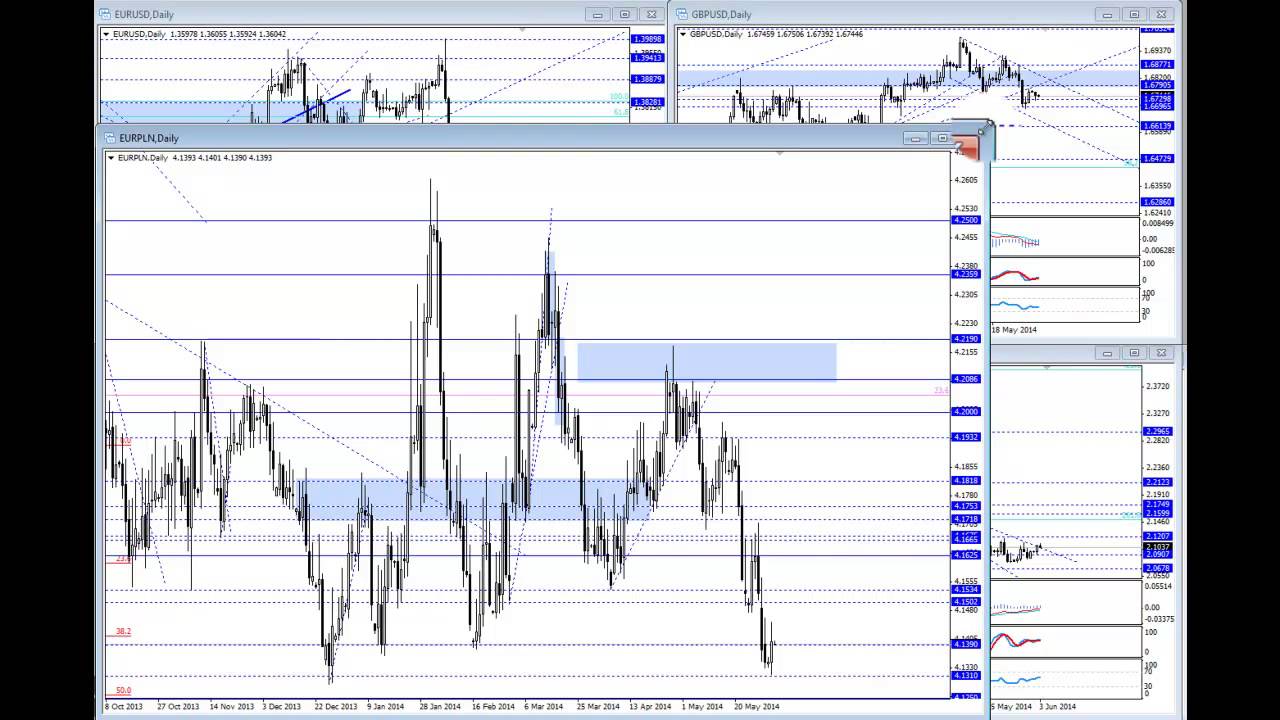Click the 22 Dec 2013 date label
The height and width of the screenshot is (720, 1280).
click(x=336, y=706)
